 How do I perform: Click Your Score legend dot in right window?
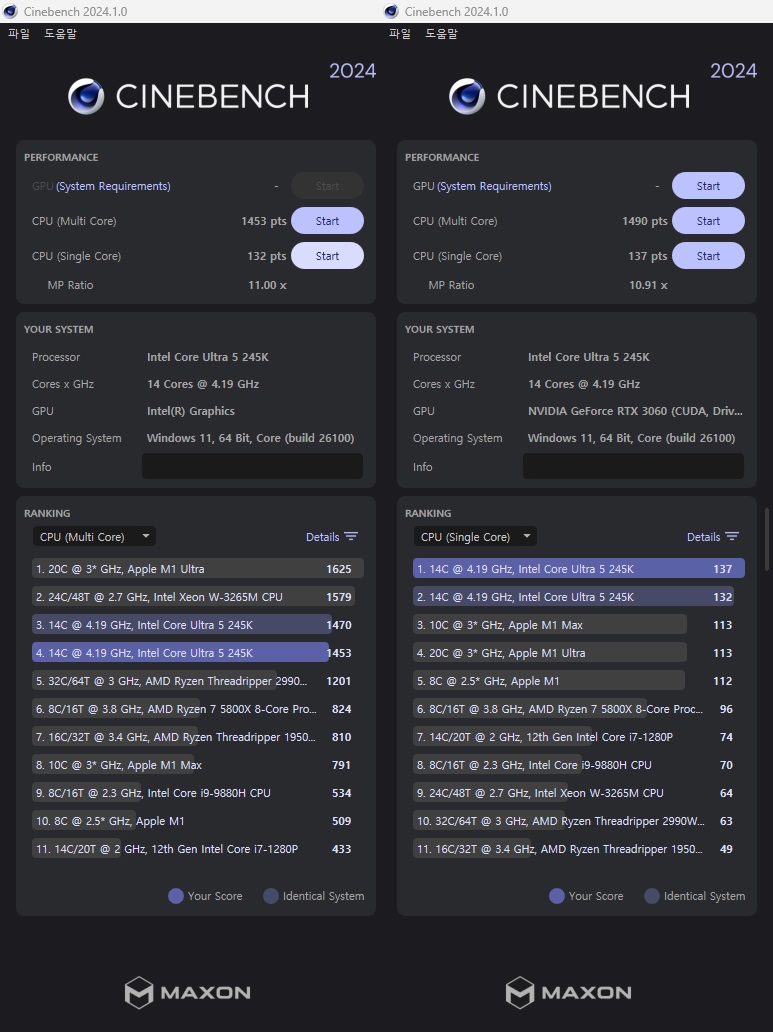557,896
